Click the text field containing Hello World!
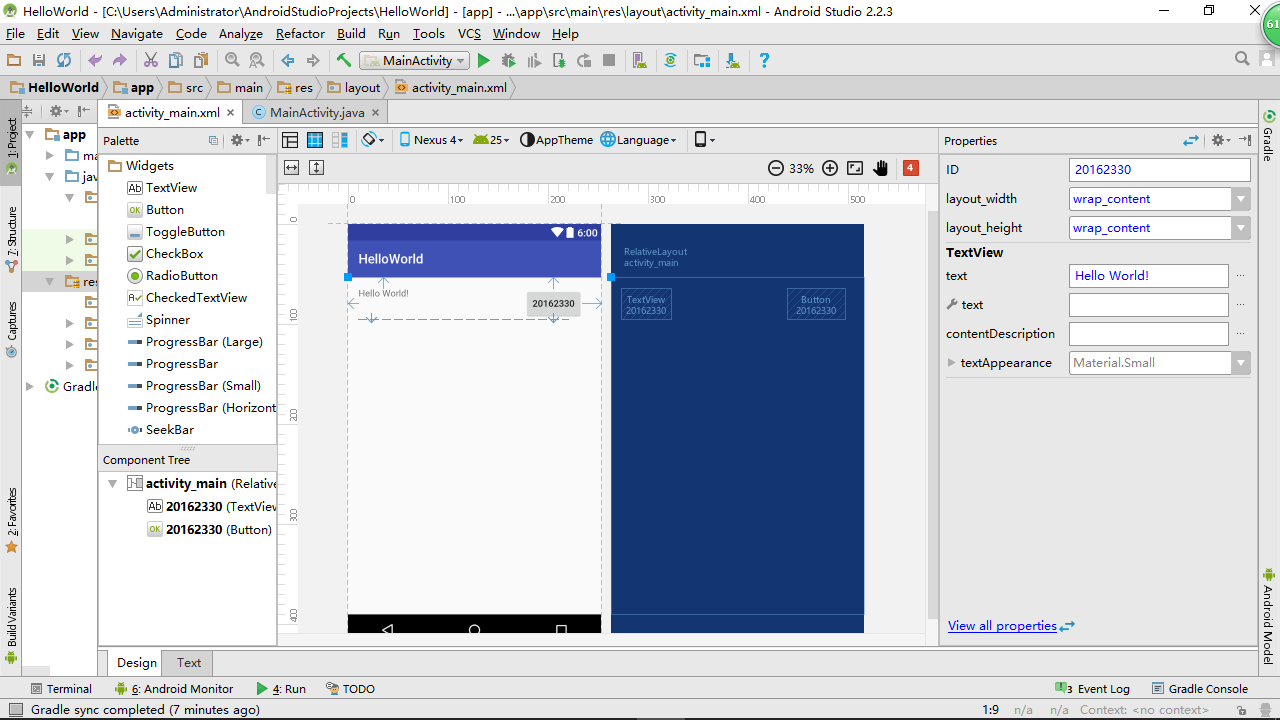Image resolution: width=1280 pixels, height=720 pixels. coord(1148,276)
